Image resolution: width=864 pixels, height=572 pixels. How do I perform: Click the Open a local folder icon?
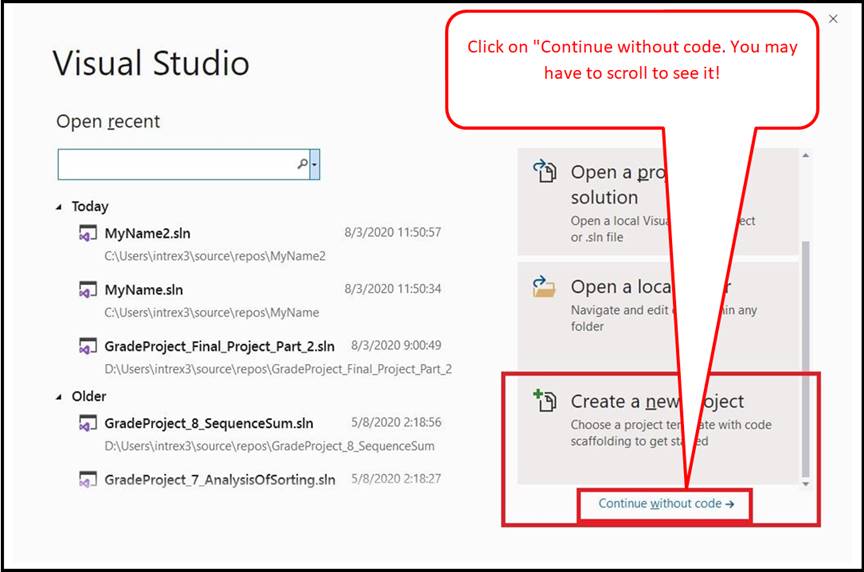coord(545,288)
